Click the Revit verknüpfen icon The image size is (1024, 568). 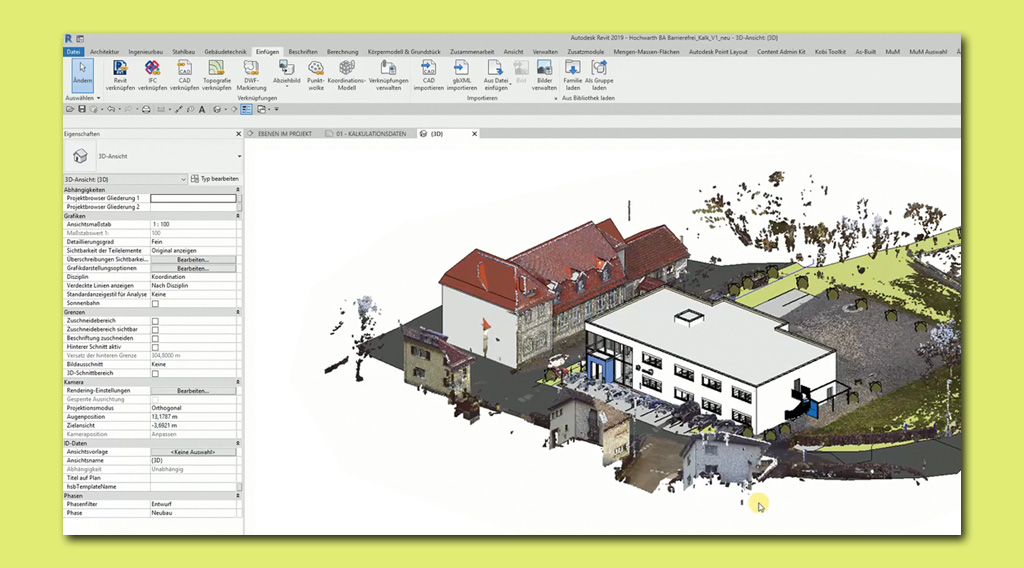(x=120, y=69)
